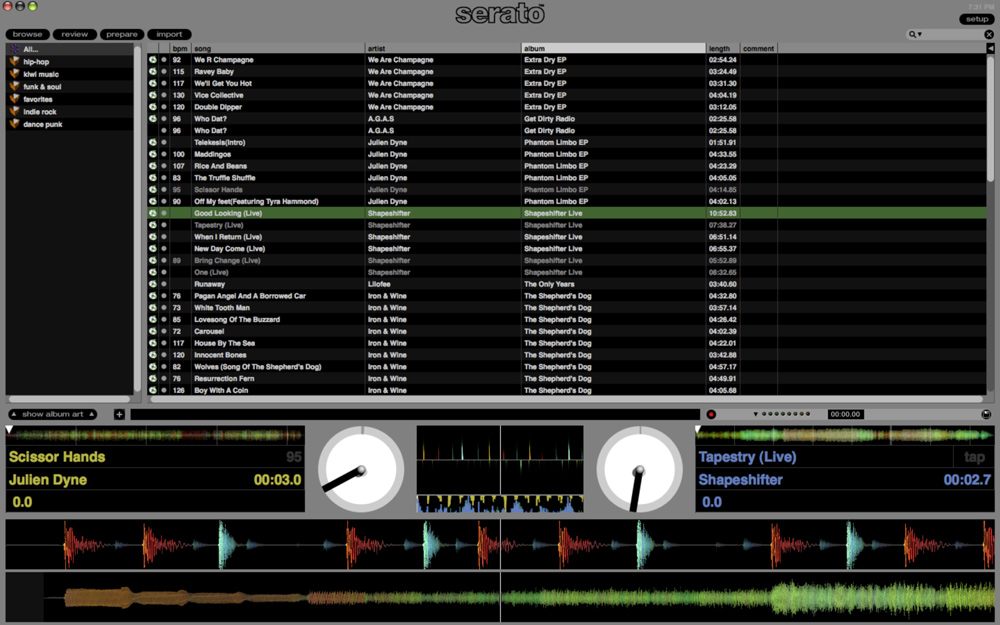Clear the search with the X icon
The height and width of the screenshot is (625, 1000).
(989, 34)
